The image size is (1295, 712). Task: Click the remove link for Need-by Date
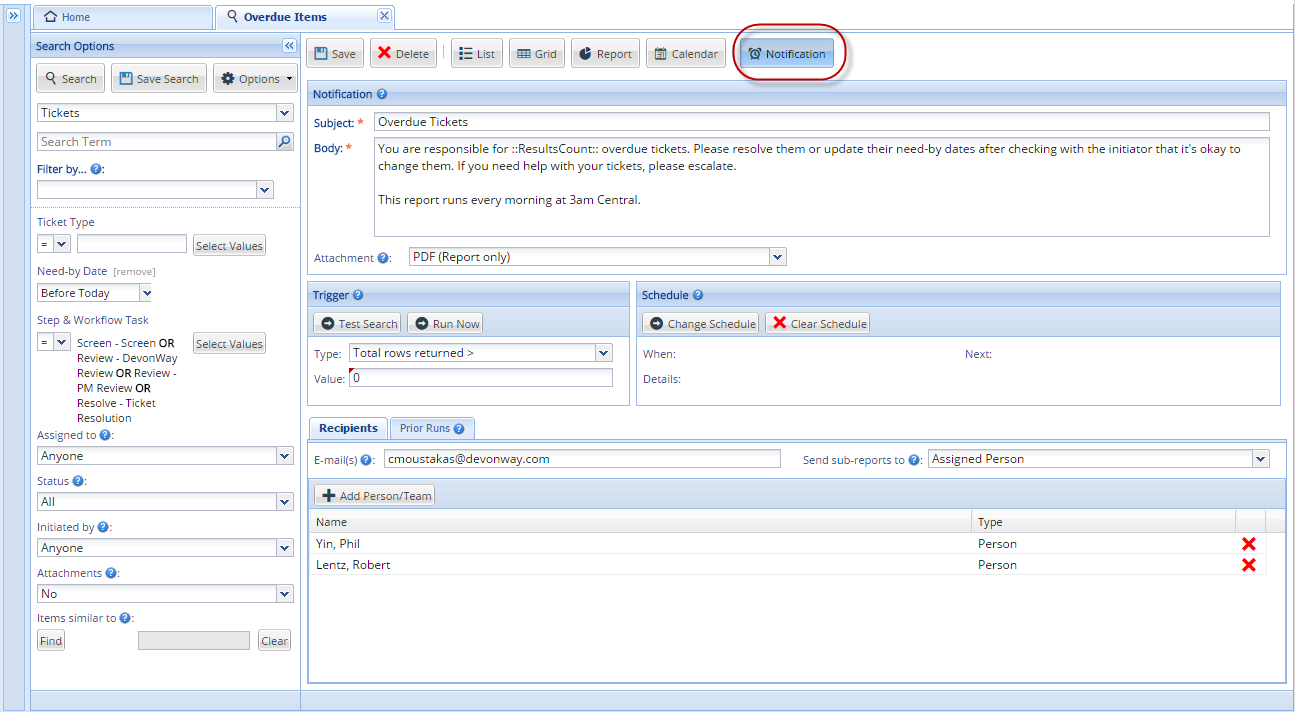point(134,272)
